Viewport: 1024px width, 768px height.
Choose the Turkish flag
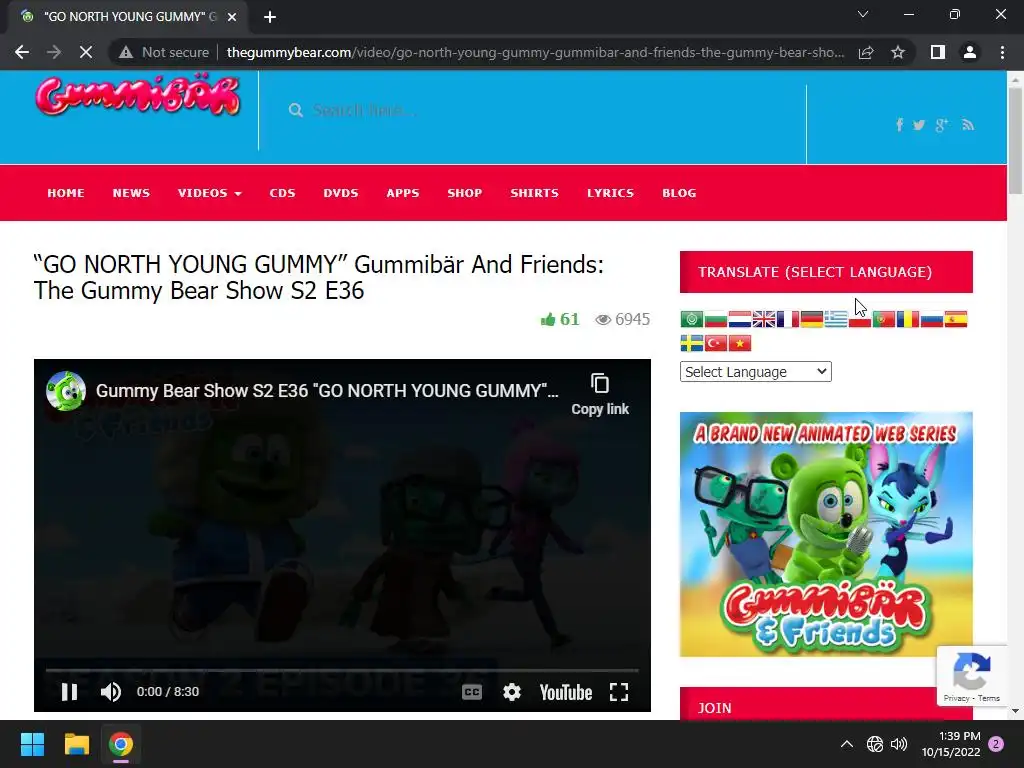click(x=716, y=343)
